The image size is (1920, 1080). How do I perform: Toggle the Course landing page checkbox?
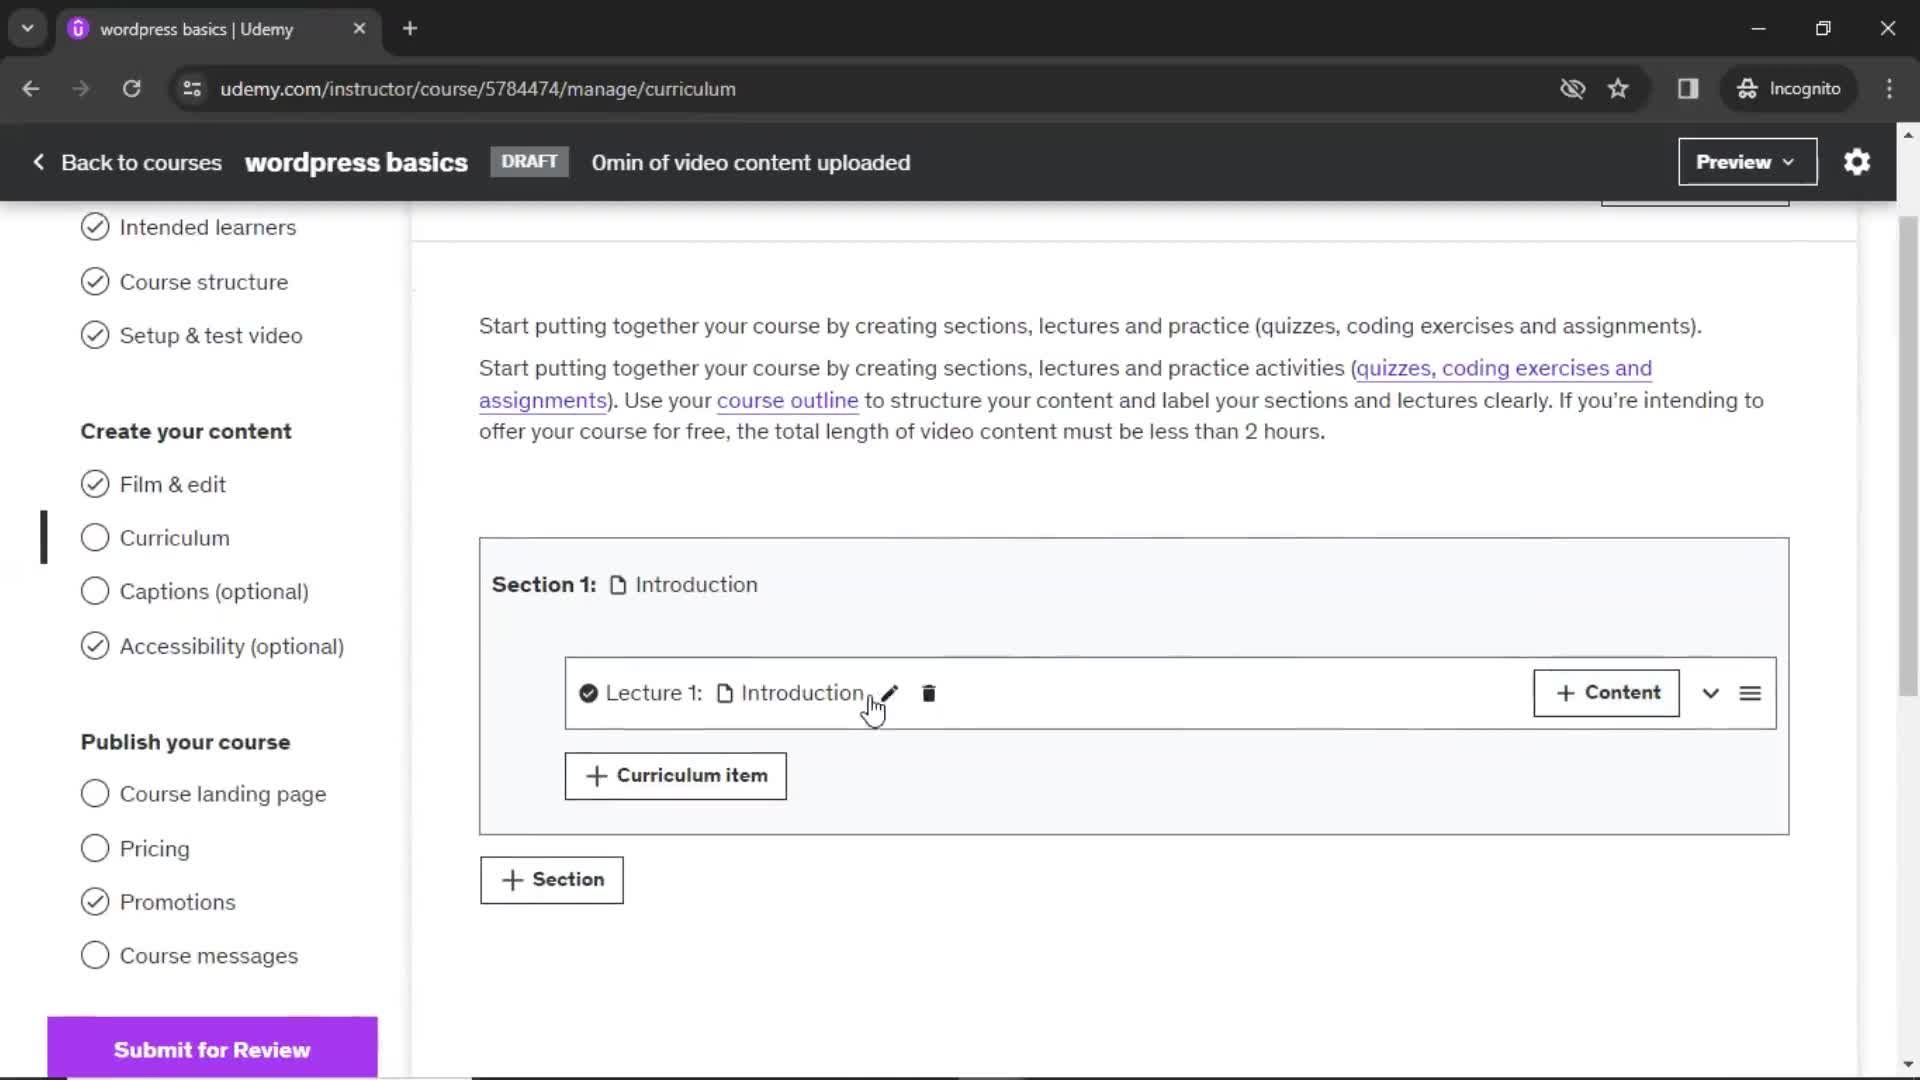pyautogui.click(x=95, y=794)
